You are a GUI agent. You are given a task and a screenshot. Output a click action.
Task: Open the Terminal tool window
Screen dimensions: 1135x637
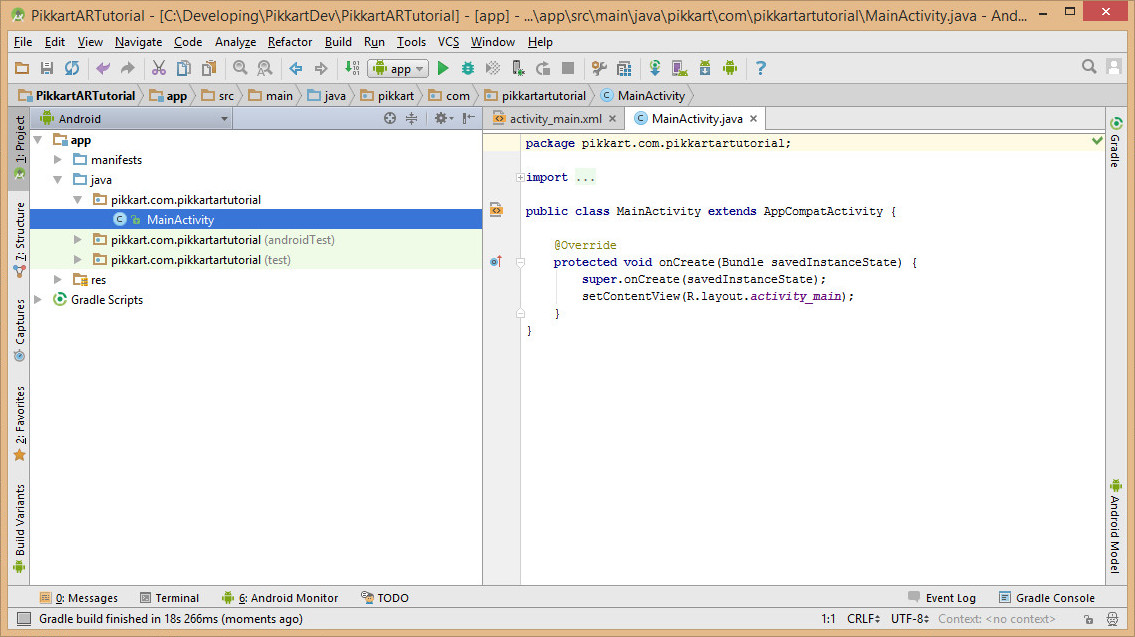pos(169,598)
